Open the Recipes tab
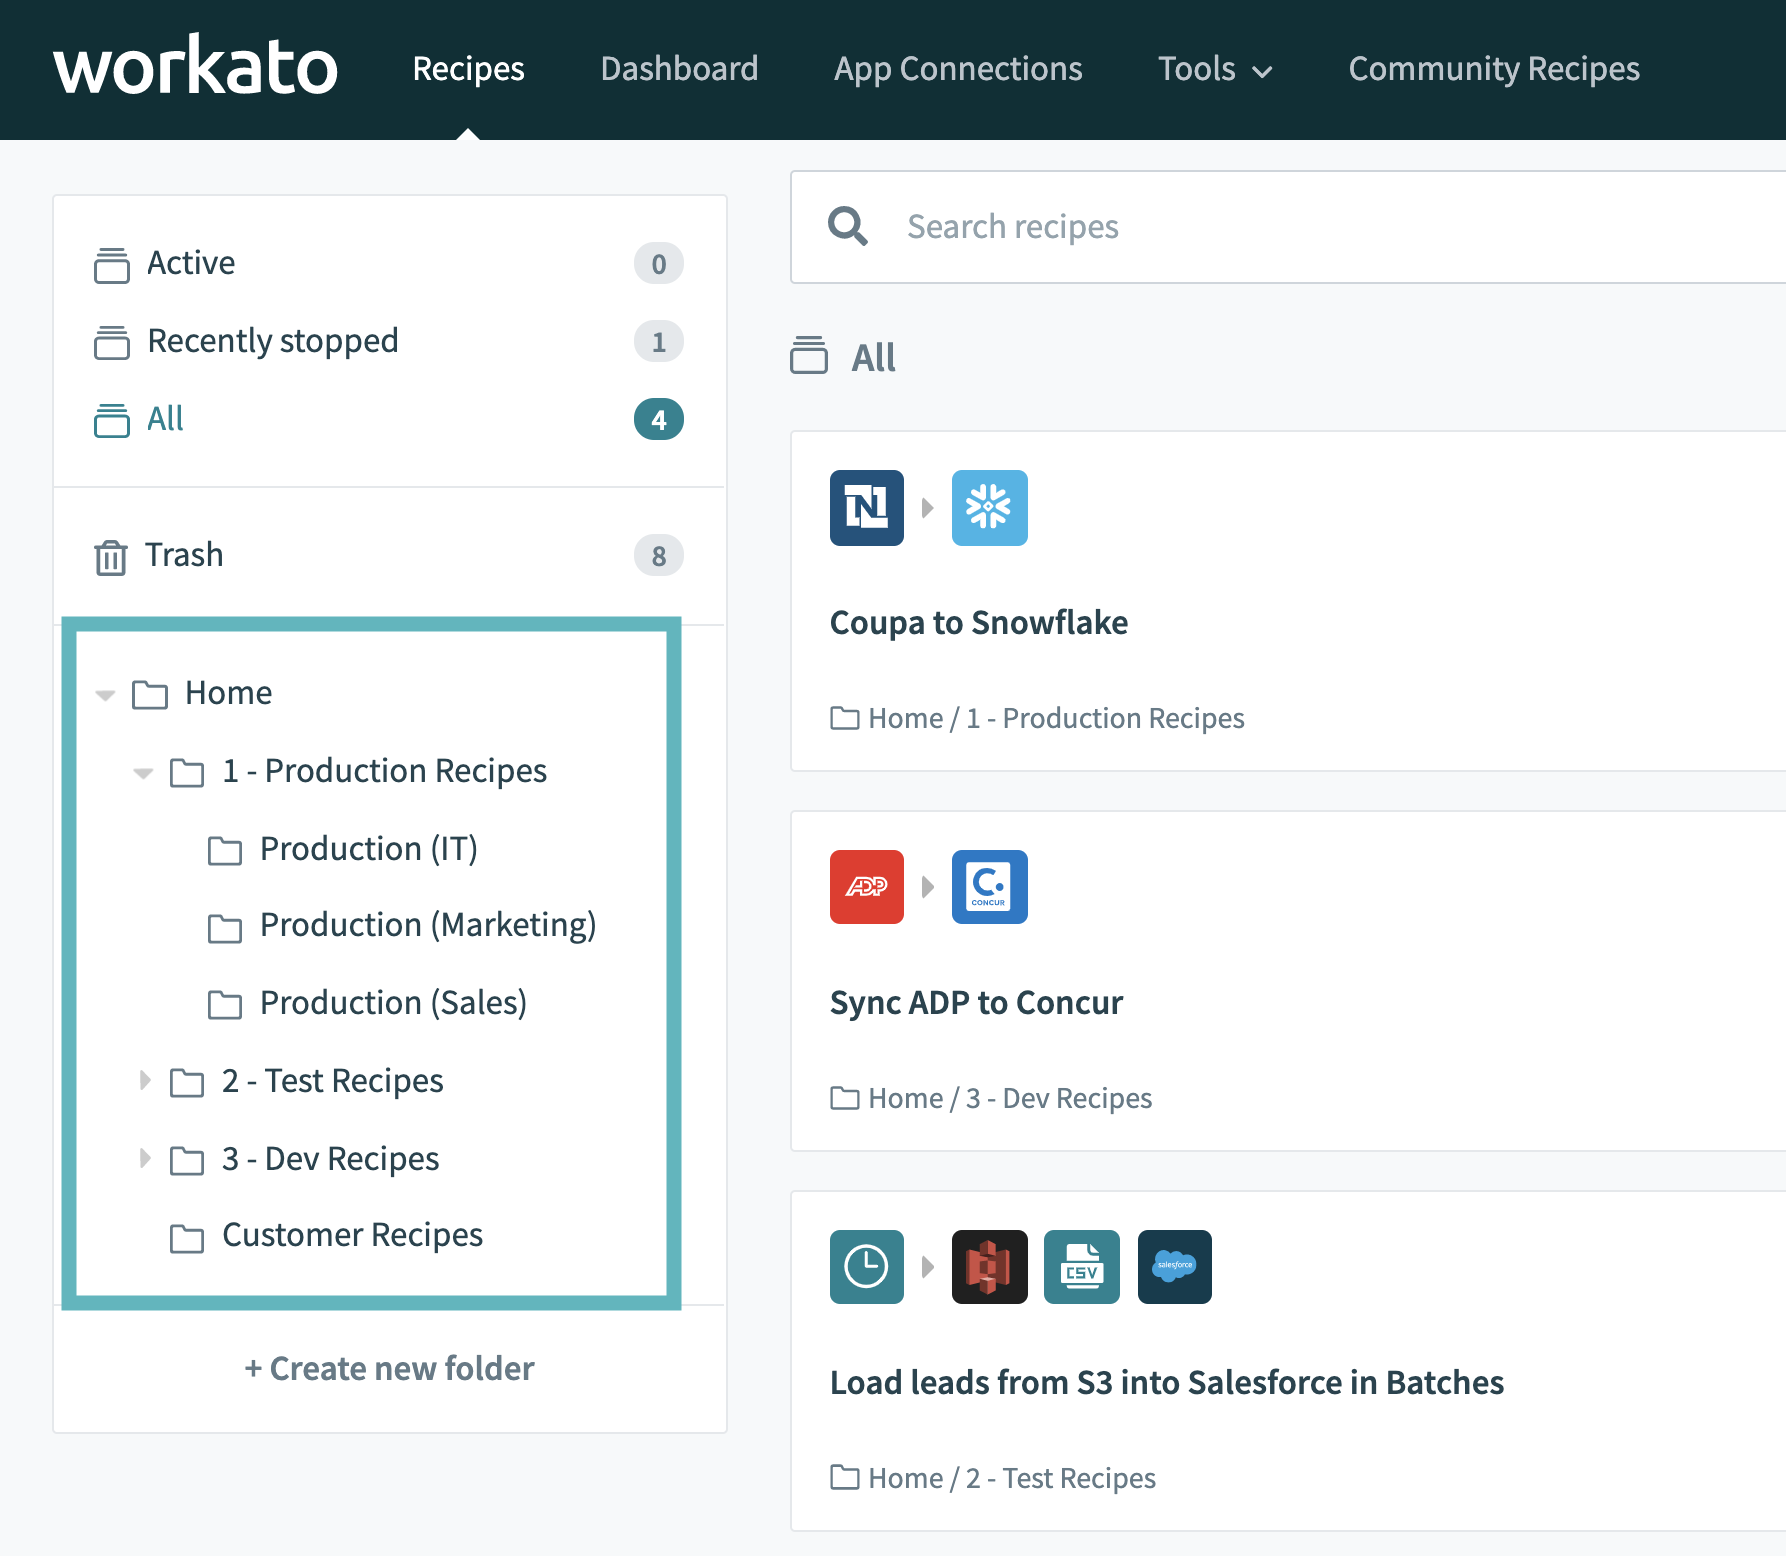Viewport: 1786px width, 1556px height. tap(468, 68)
